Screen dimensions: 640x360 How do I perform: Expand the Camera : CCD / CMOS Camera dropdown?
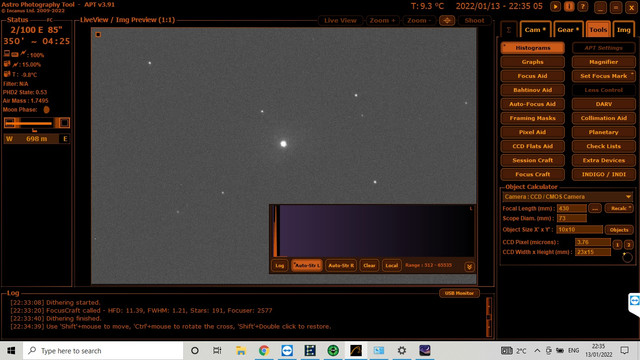click(x=568, y=197)
